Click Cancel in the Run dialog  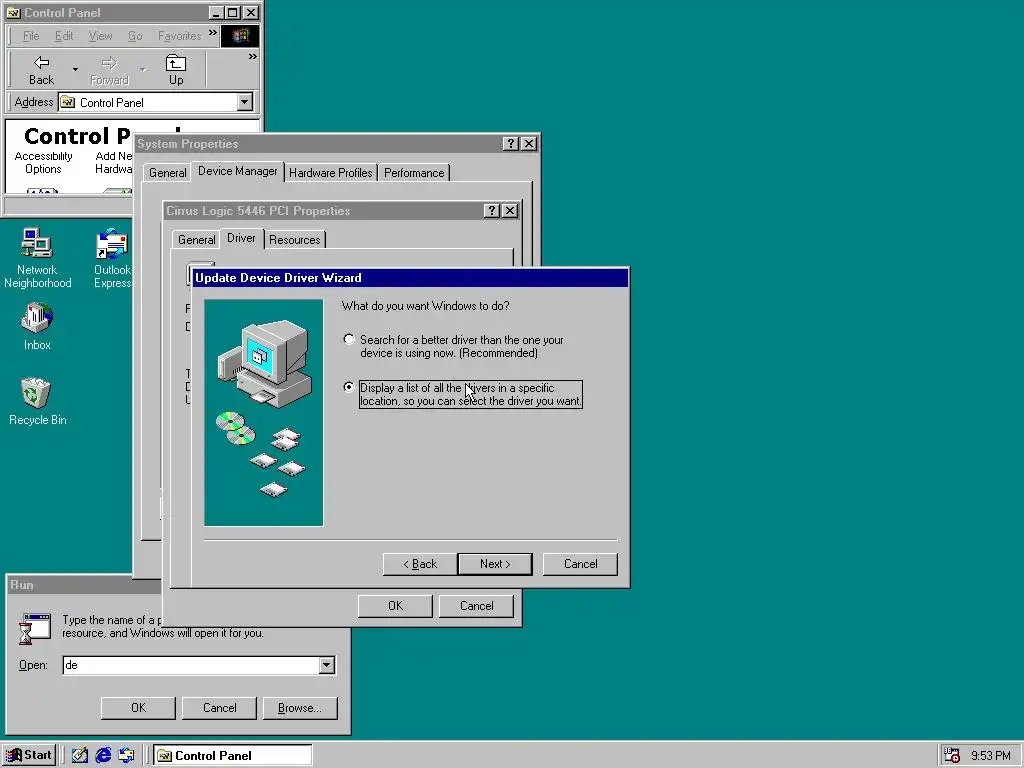[x=219, y=708]
